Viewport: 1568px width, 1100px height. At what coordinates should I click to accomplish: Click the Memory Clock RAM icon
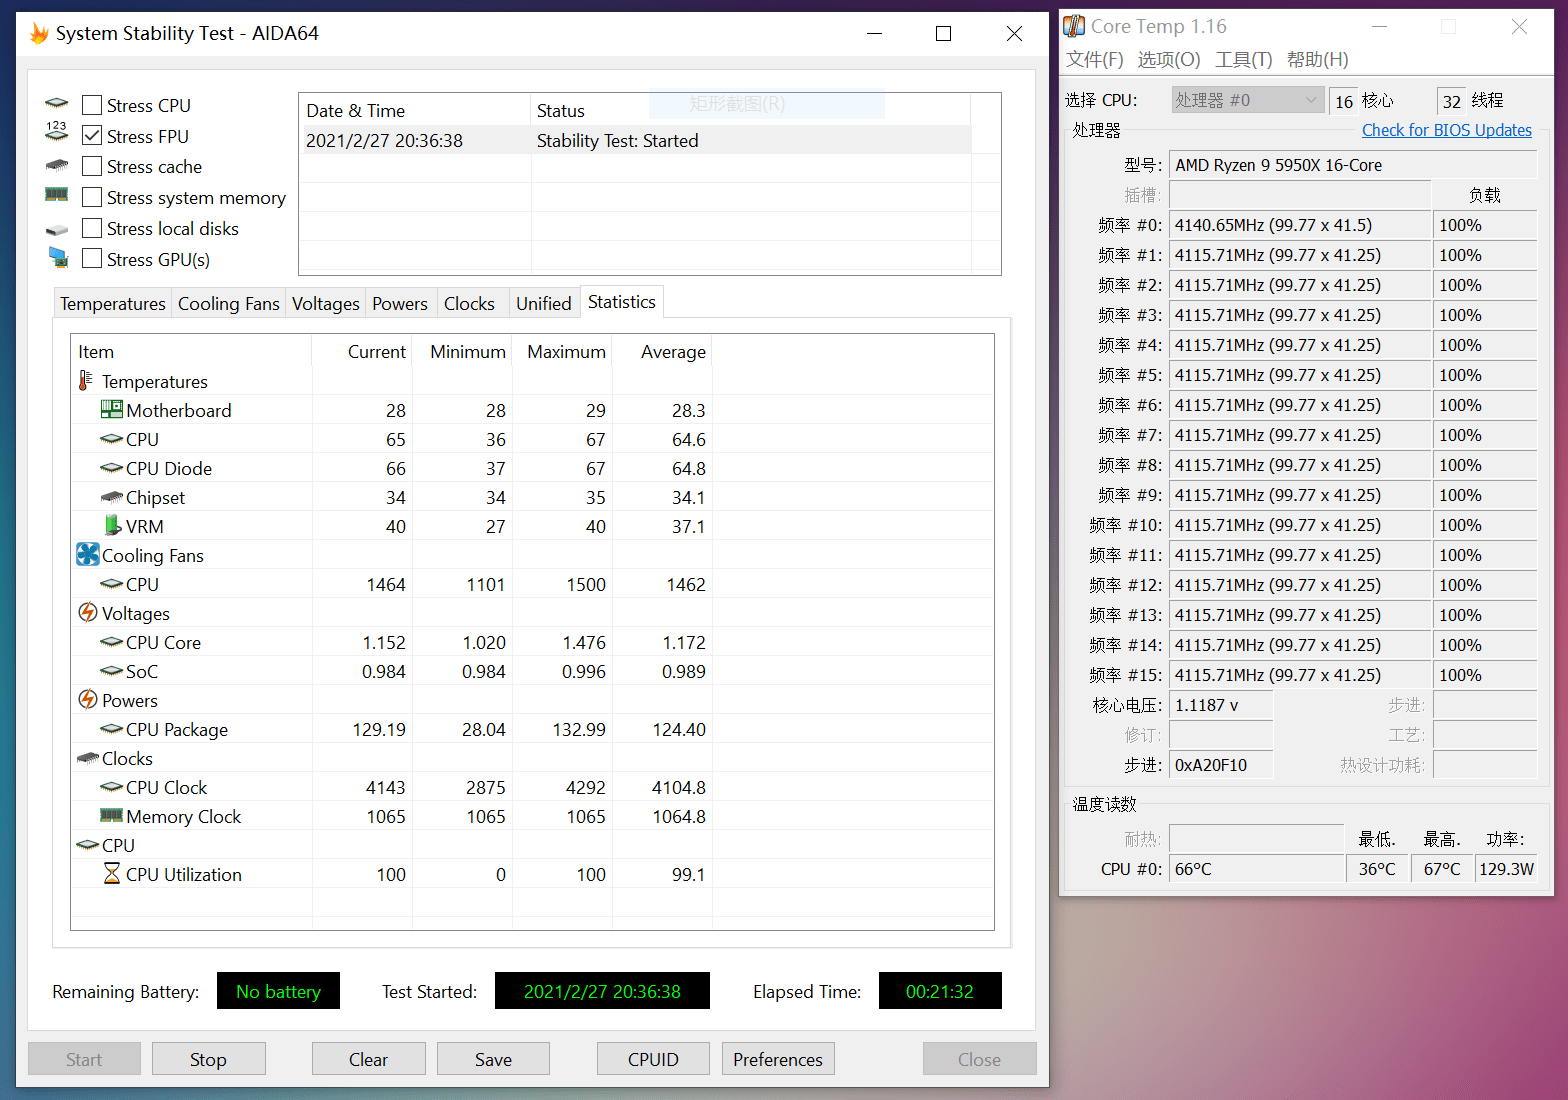tap(111, 815)
